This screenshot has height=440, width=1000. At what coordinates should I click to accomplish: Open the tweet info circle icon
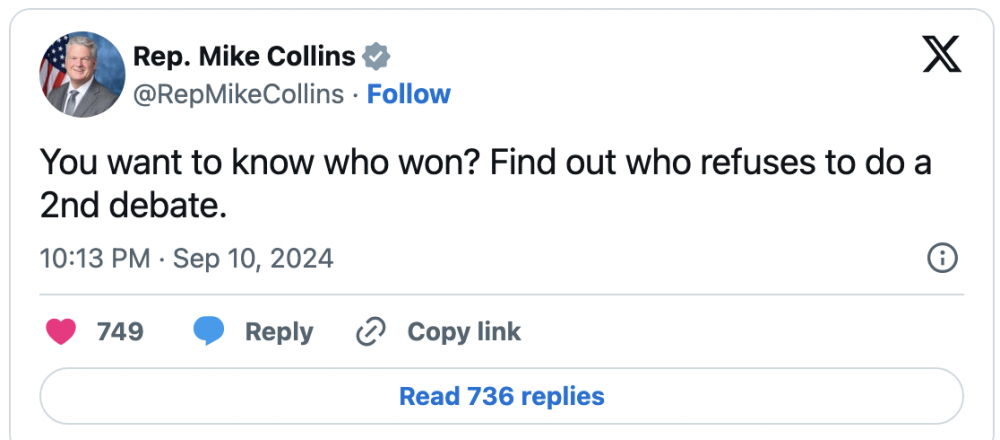tap(943, 259)
